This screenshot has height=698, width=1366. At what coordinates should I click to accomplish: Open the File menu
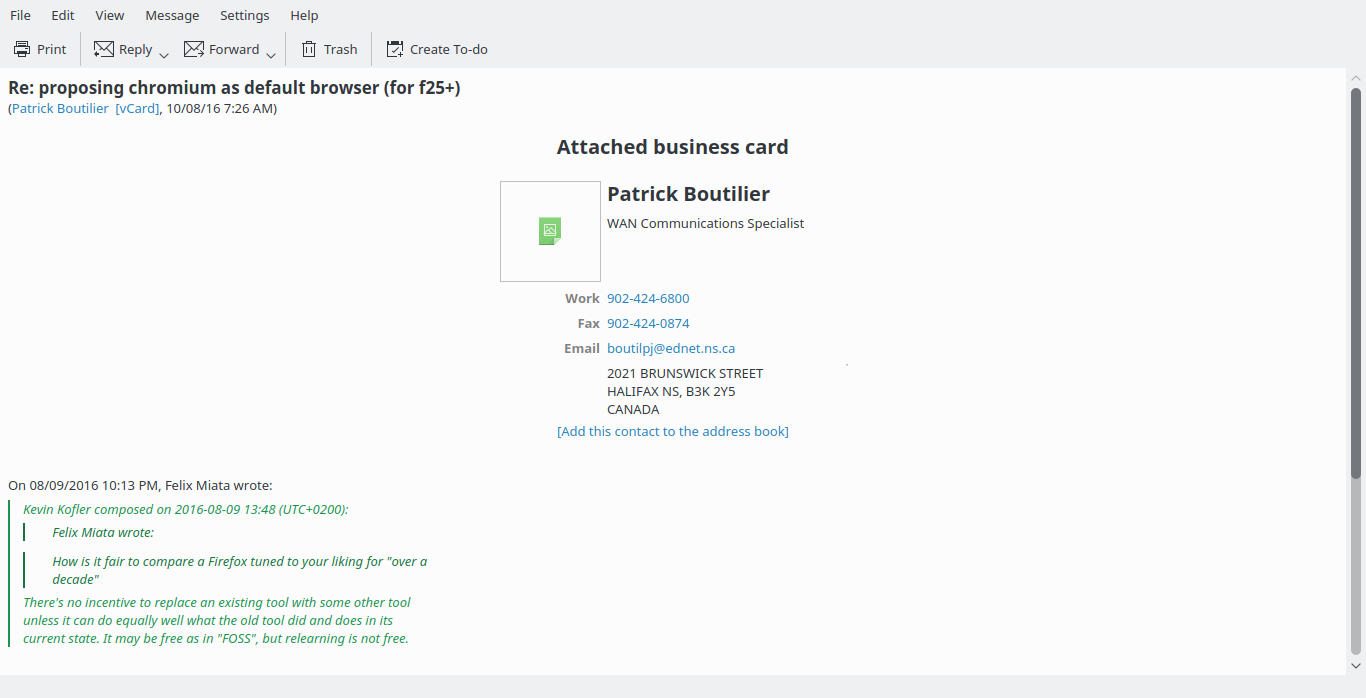(20, 15)
